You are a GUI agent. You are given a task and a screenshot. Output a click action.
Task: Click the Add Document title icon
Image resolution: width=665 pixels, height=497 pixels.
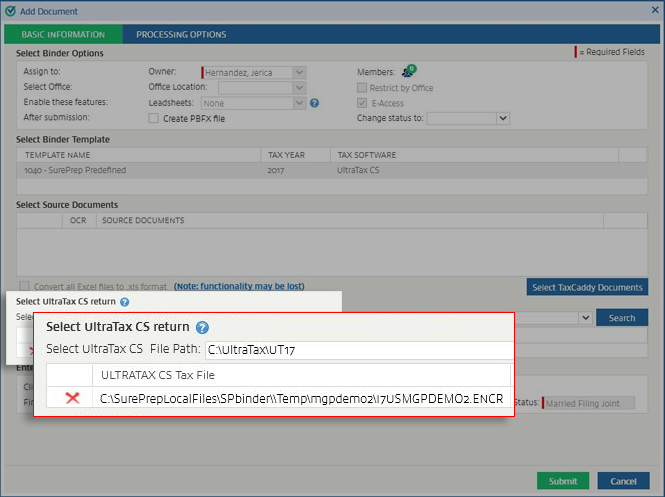click(x=10, y=10)
